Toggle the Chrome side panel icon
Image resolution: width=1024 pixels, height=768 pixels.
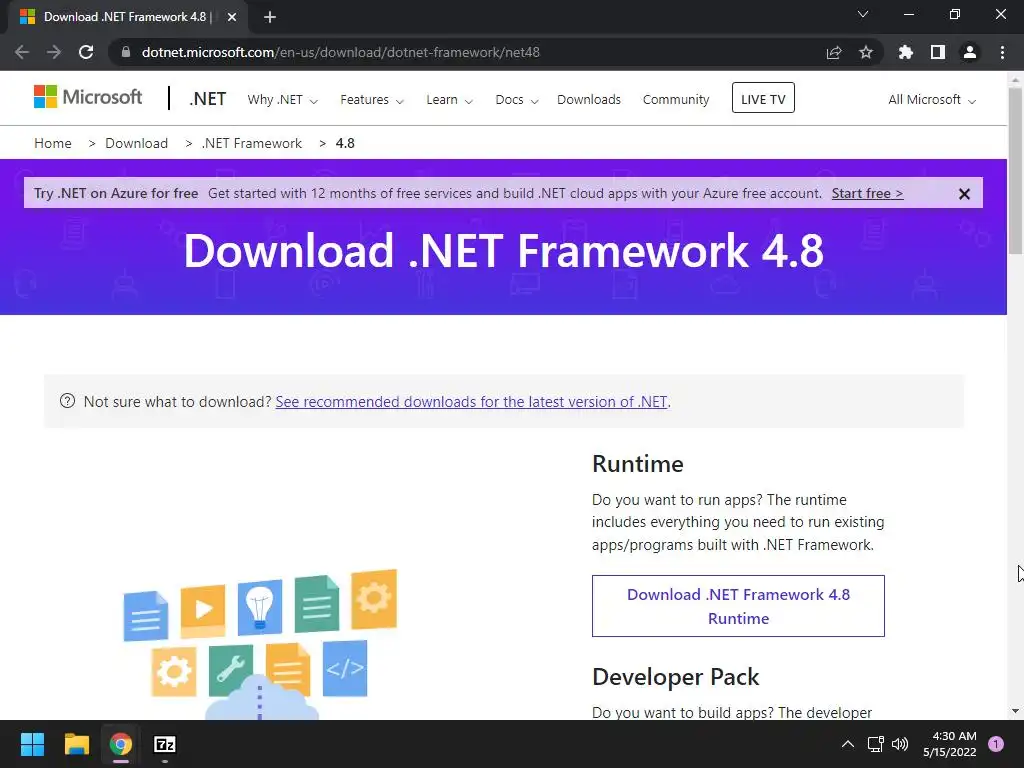938,52
